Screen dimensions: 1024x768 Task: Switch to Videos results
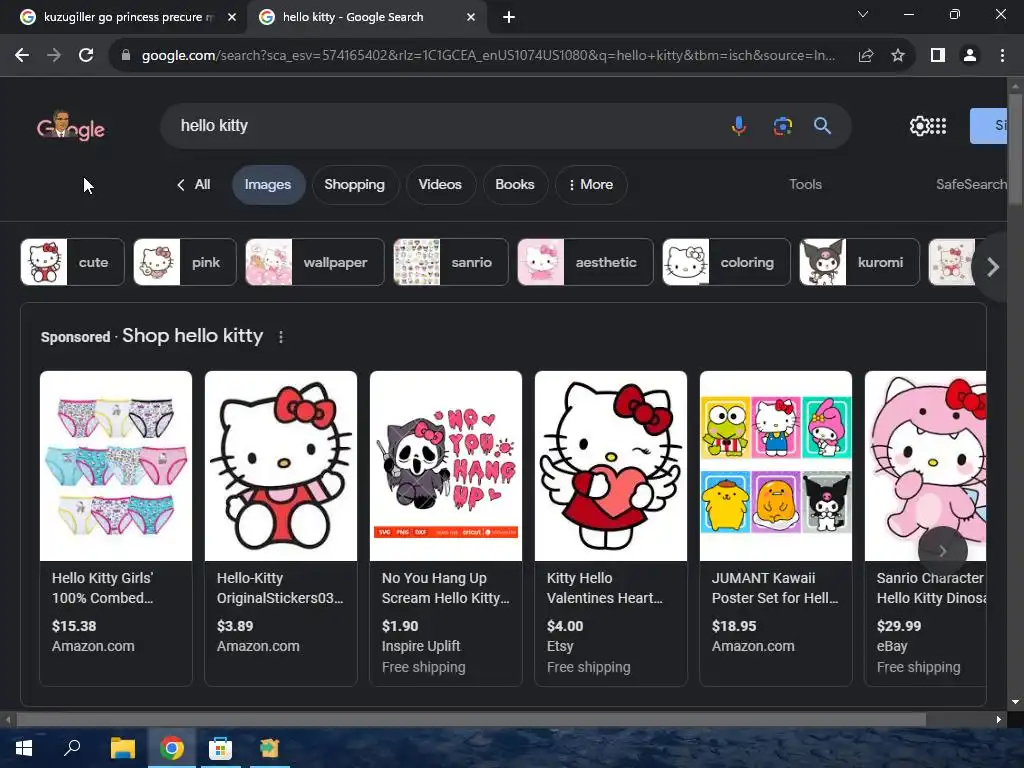click(x=440, y=185)
